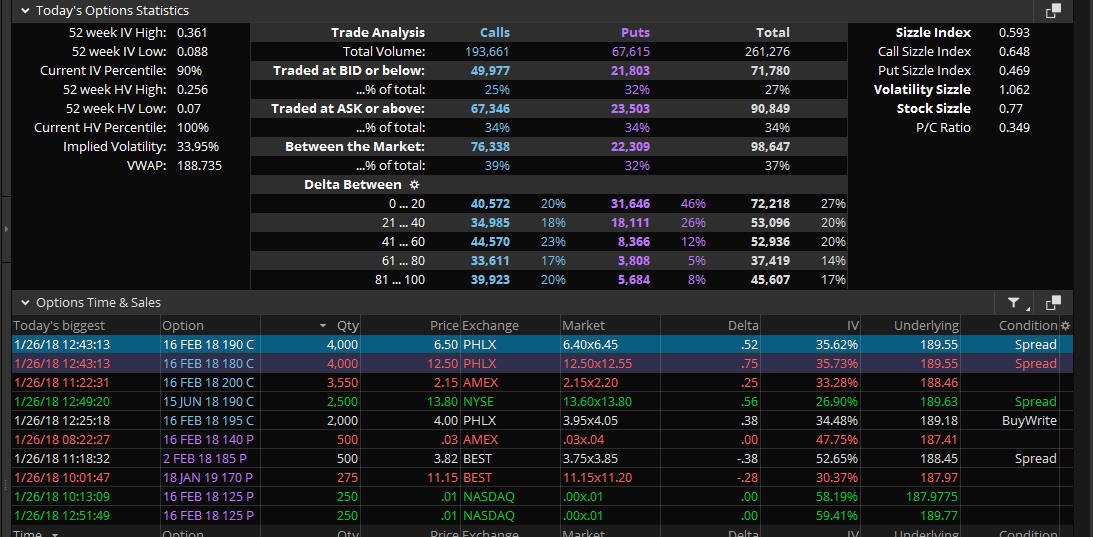Select the 15 JUN 18 190 C option

pyautogui.click(x=208, y=402)
